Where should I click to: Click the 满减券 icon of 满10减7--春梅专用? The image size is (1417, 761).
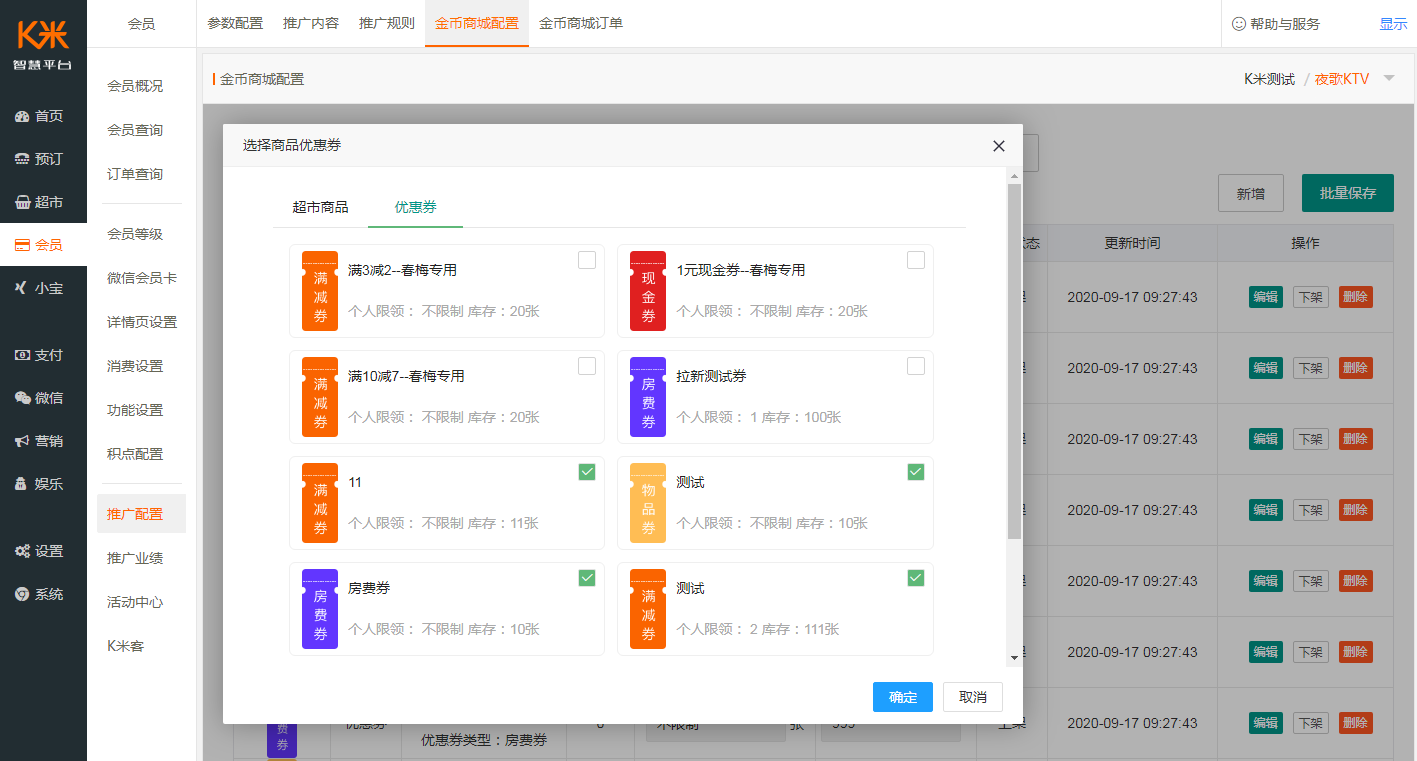(x=320, y=397)
